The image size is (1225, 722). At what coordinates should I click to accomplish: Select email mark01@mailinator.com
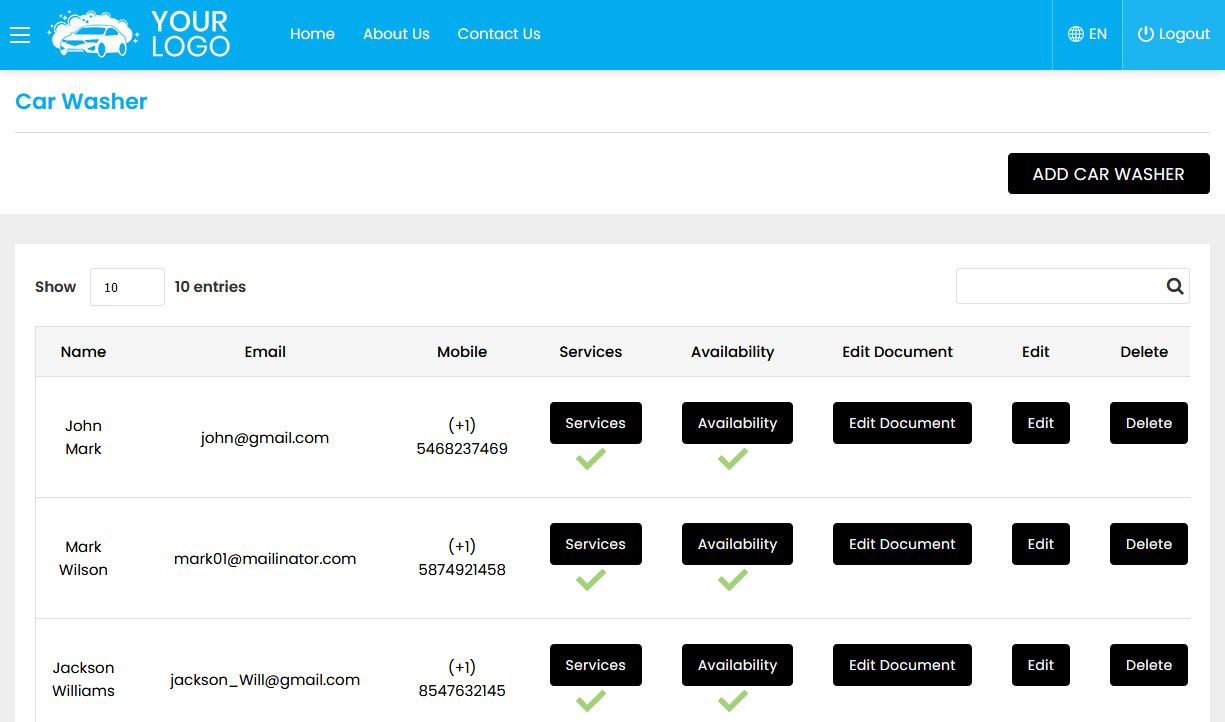tap(265, 559)
